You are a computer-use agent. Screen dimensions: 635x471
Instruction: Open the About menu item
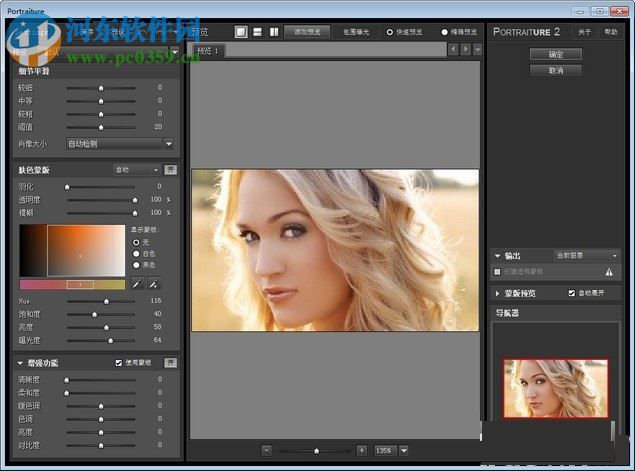(x=584, y=32)
